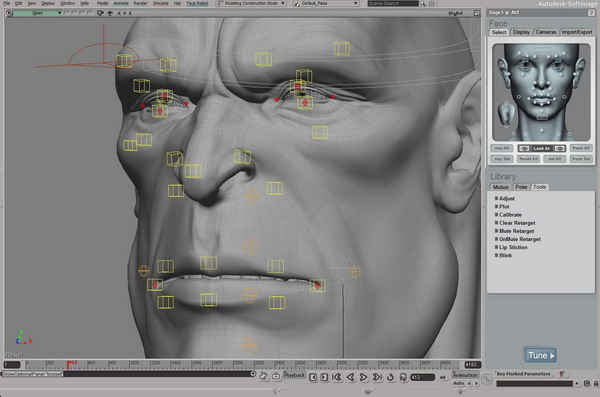Open the Animate menu
Viewport: 600px width, 397px height.
point(121,3)
